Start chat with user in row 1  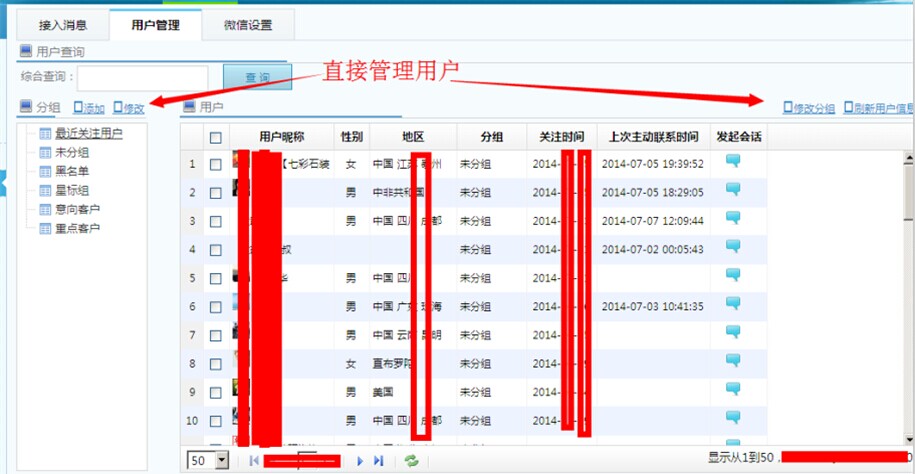point(734,162)
